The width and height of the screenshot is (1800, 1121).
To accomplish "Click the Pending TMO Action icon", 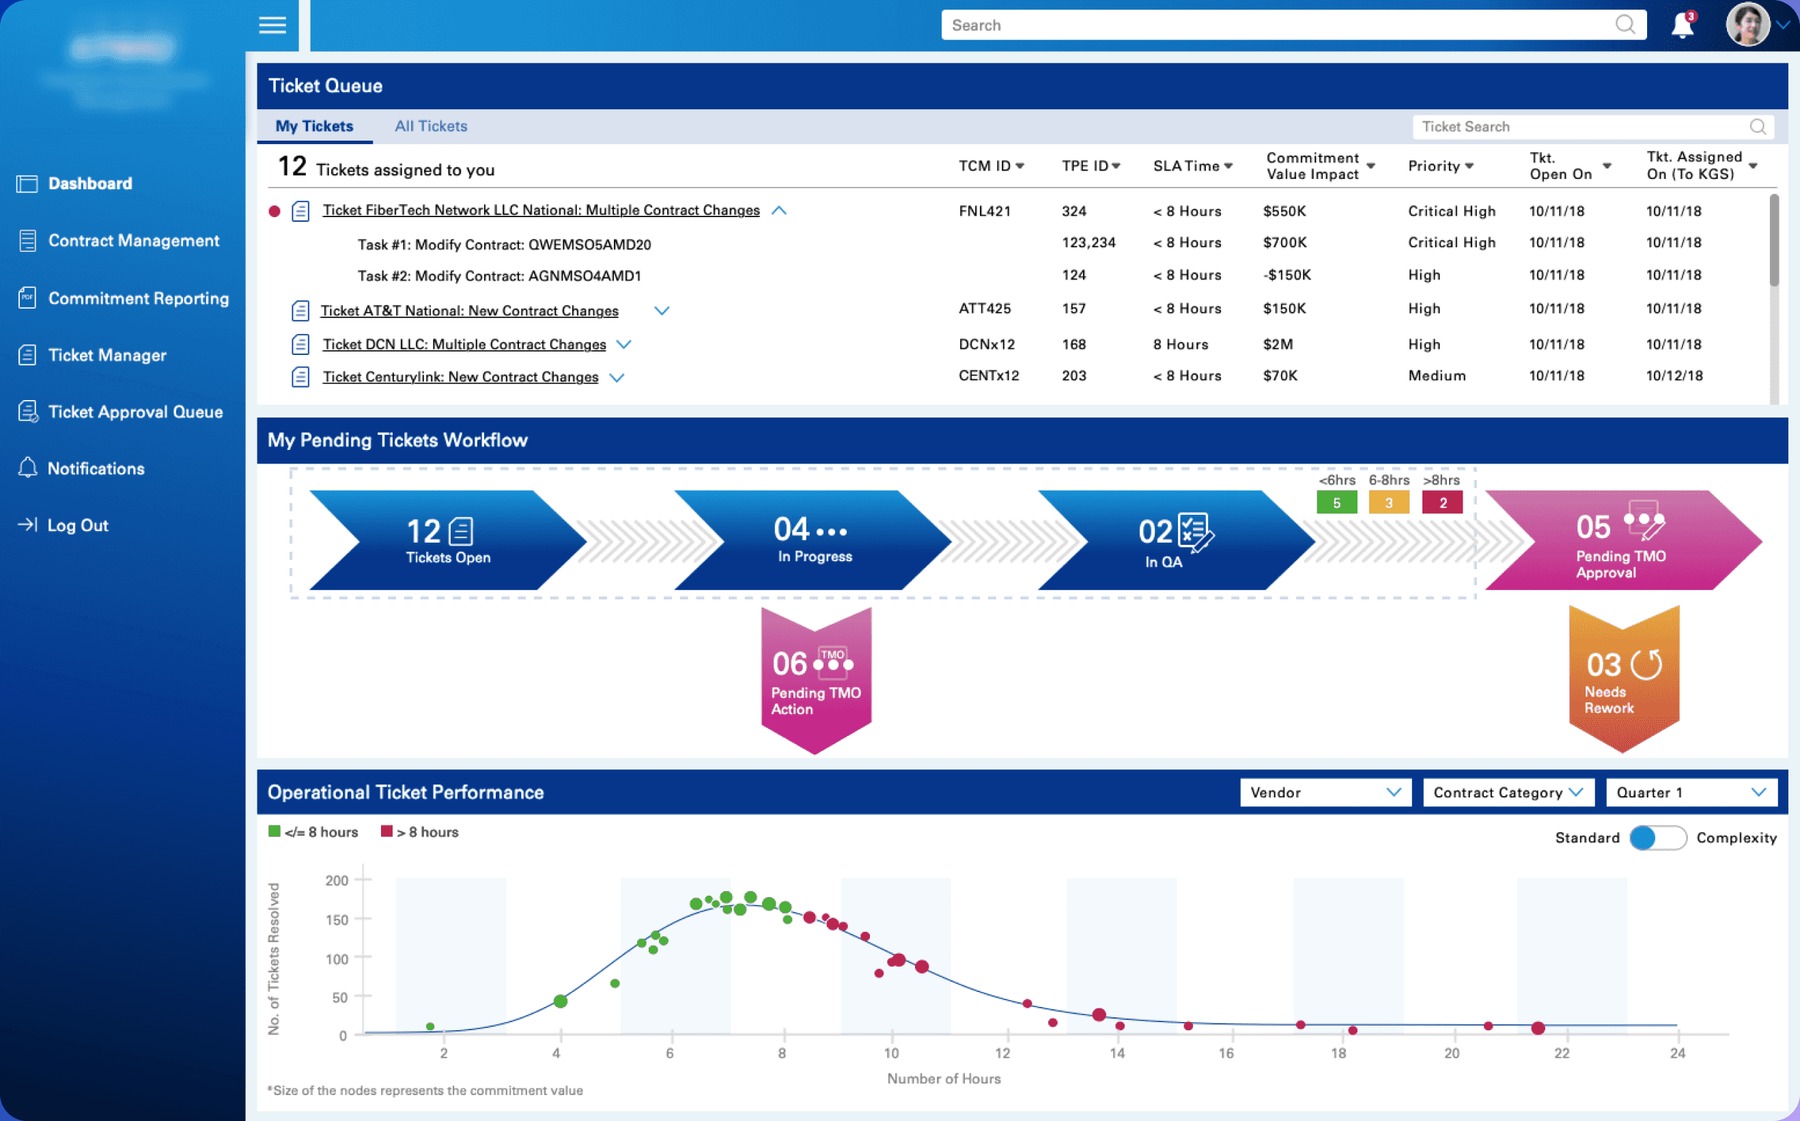I will coord(833,661).
